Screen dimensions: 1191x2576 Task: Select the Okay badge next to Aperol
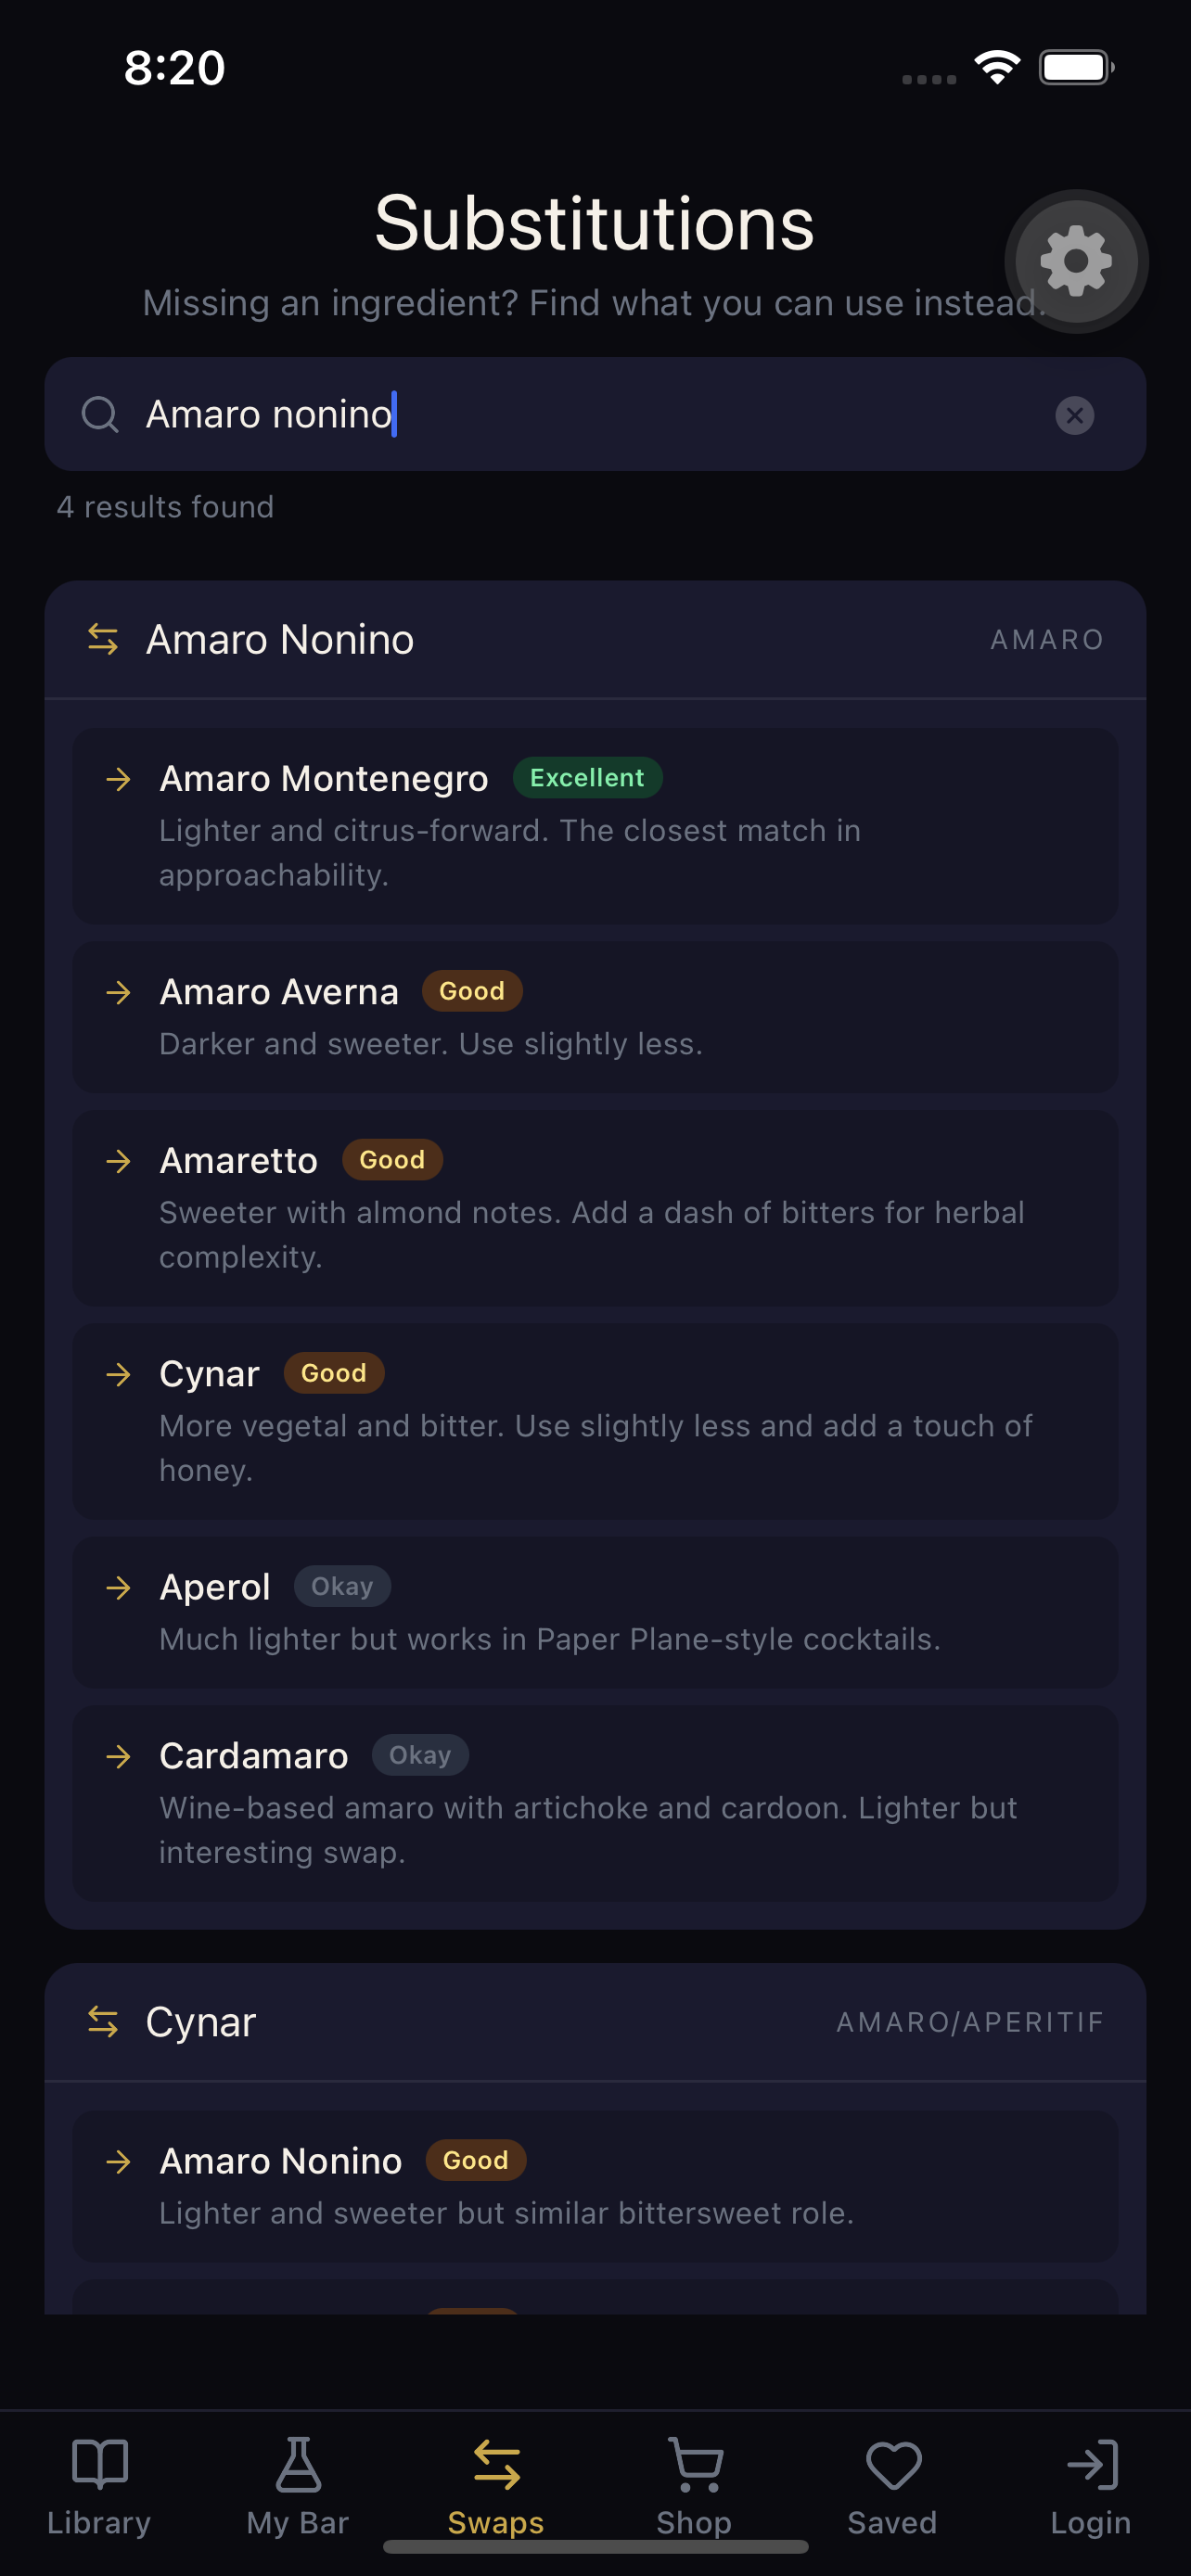pyautogui.click(x=342, y=1586)
